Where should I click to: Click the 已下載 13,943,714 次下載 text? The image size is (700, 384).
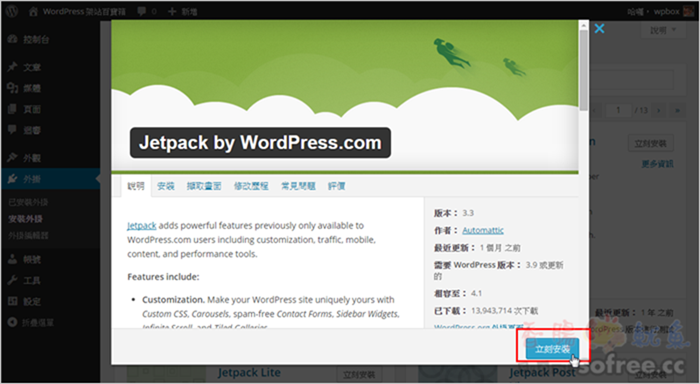coord(486,311)
